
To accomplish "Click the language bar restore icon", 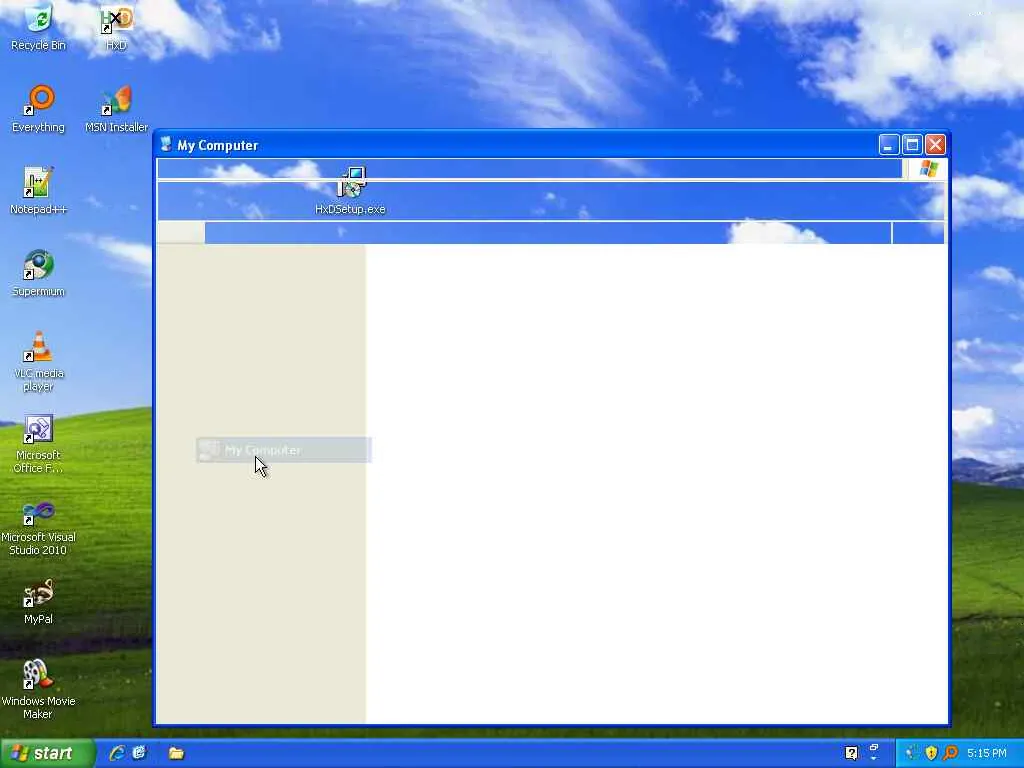I will (x=874, y=747).
